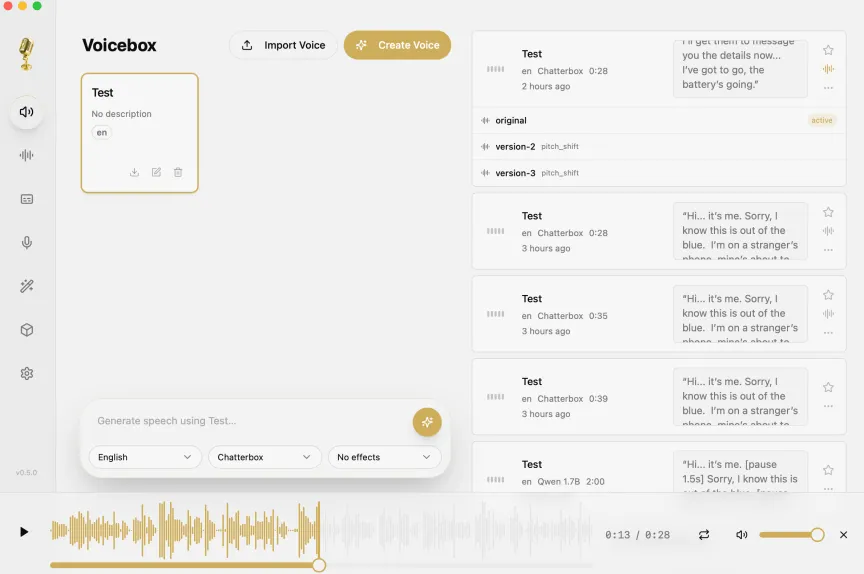Click the playback progress slider knob
The height and width of the screenshot is (574, 864).
tap(319, 565)
